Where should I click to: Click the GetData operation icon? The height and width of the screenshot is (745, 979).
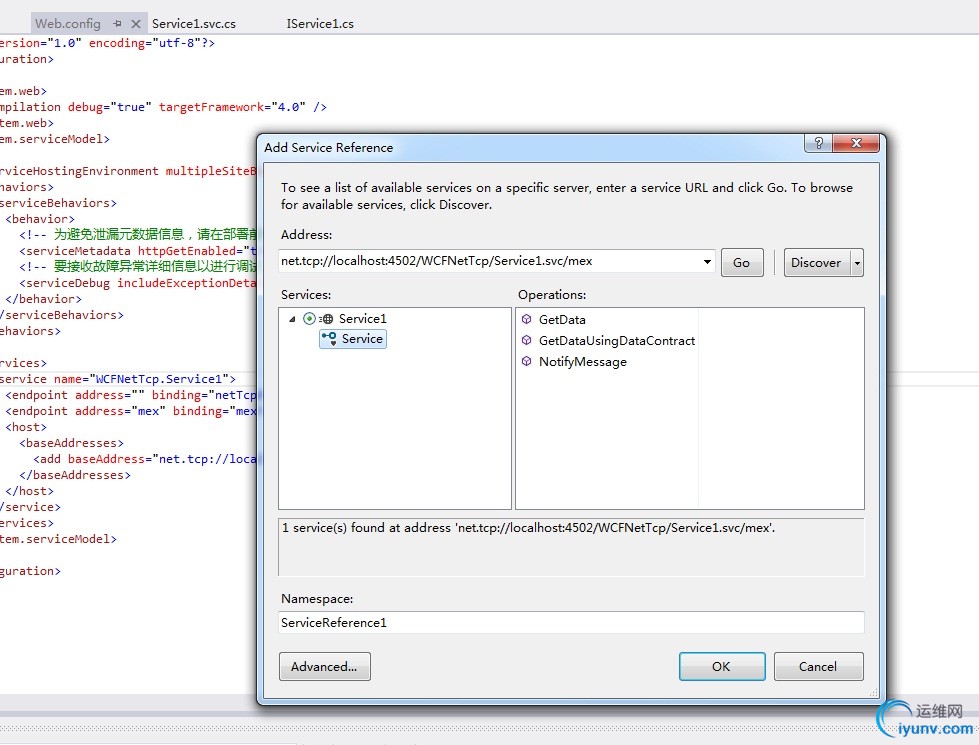(x=526, y=319)
